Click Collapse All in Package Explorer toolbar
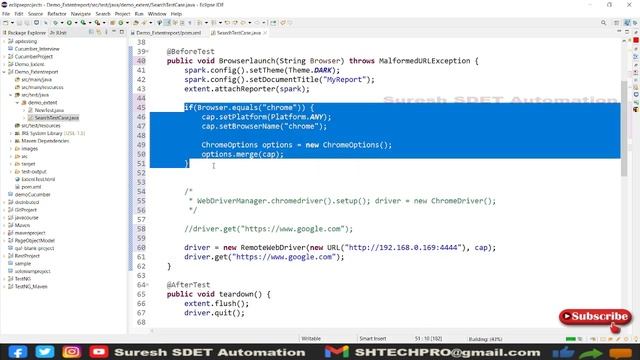 point(91,32)
